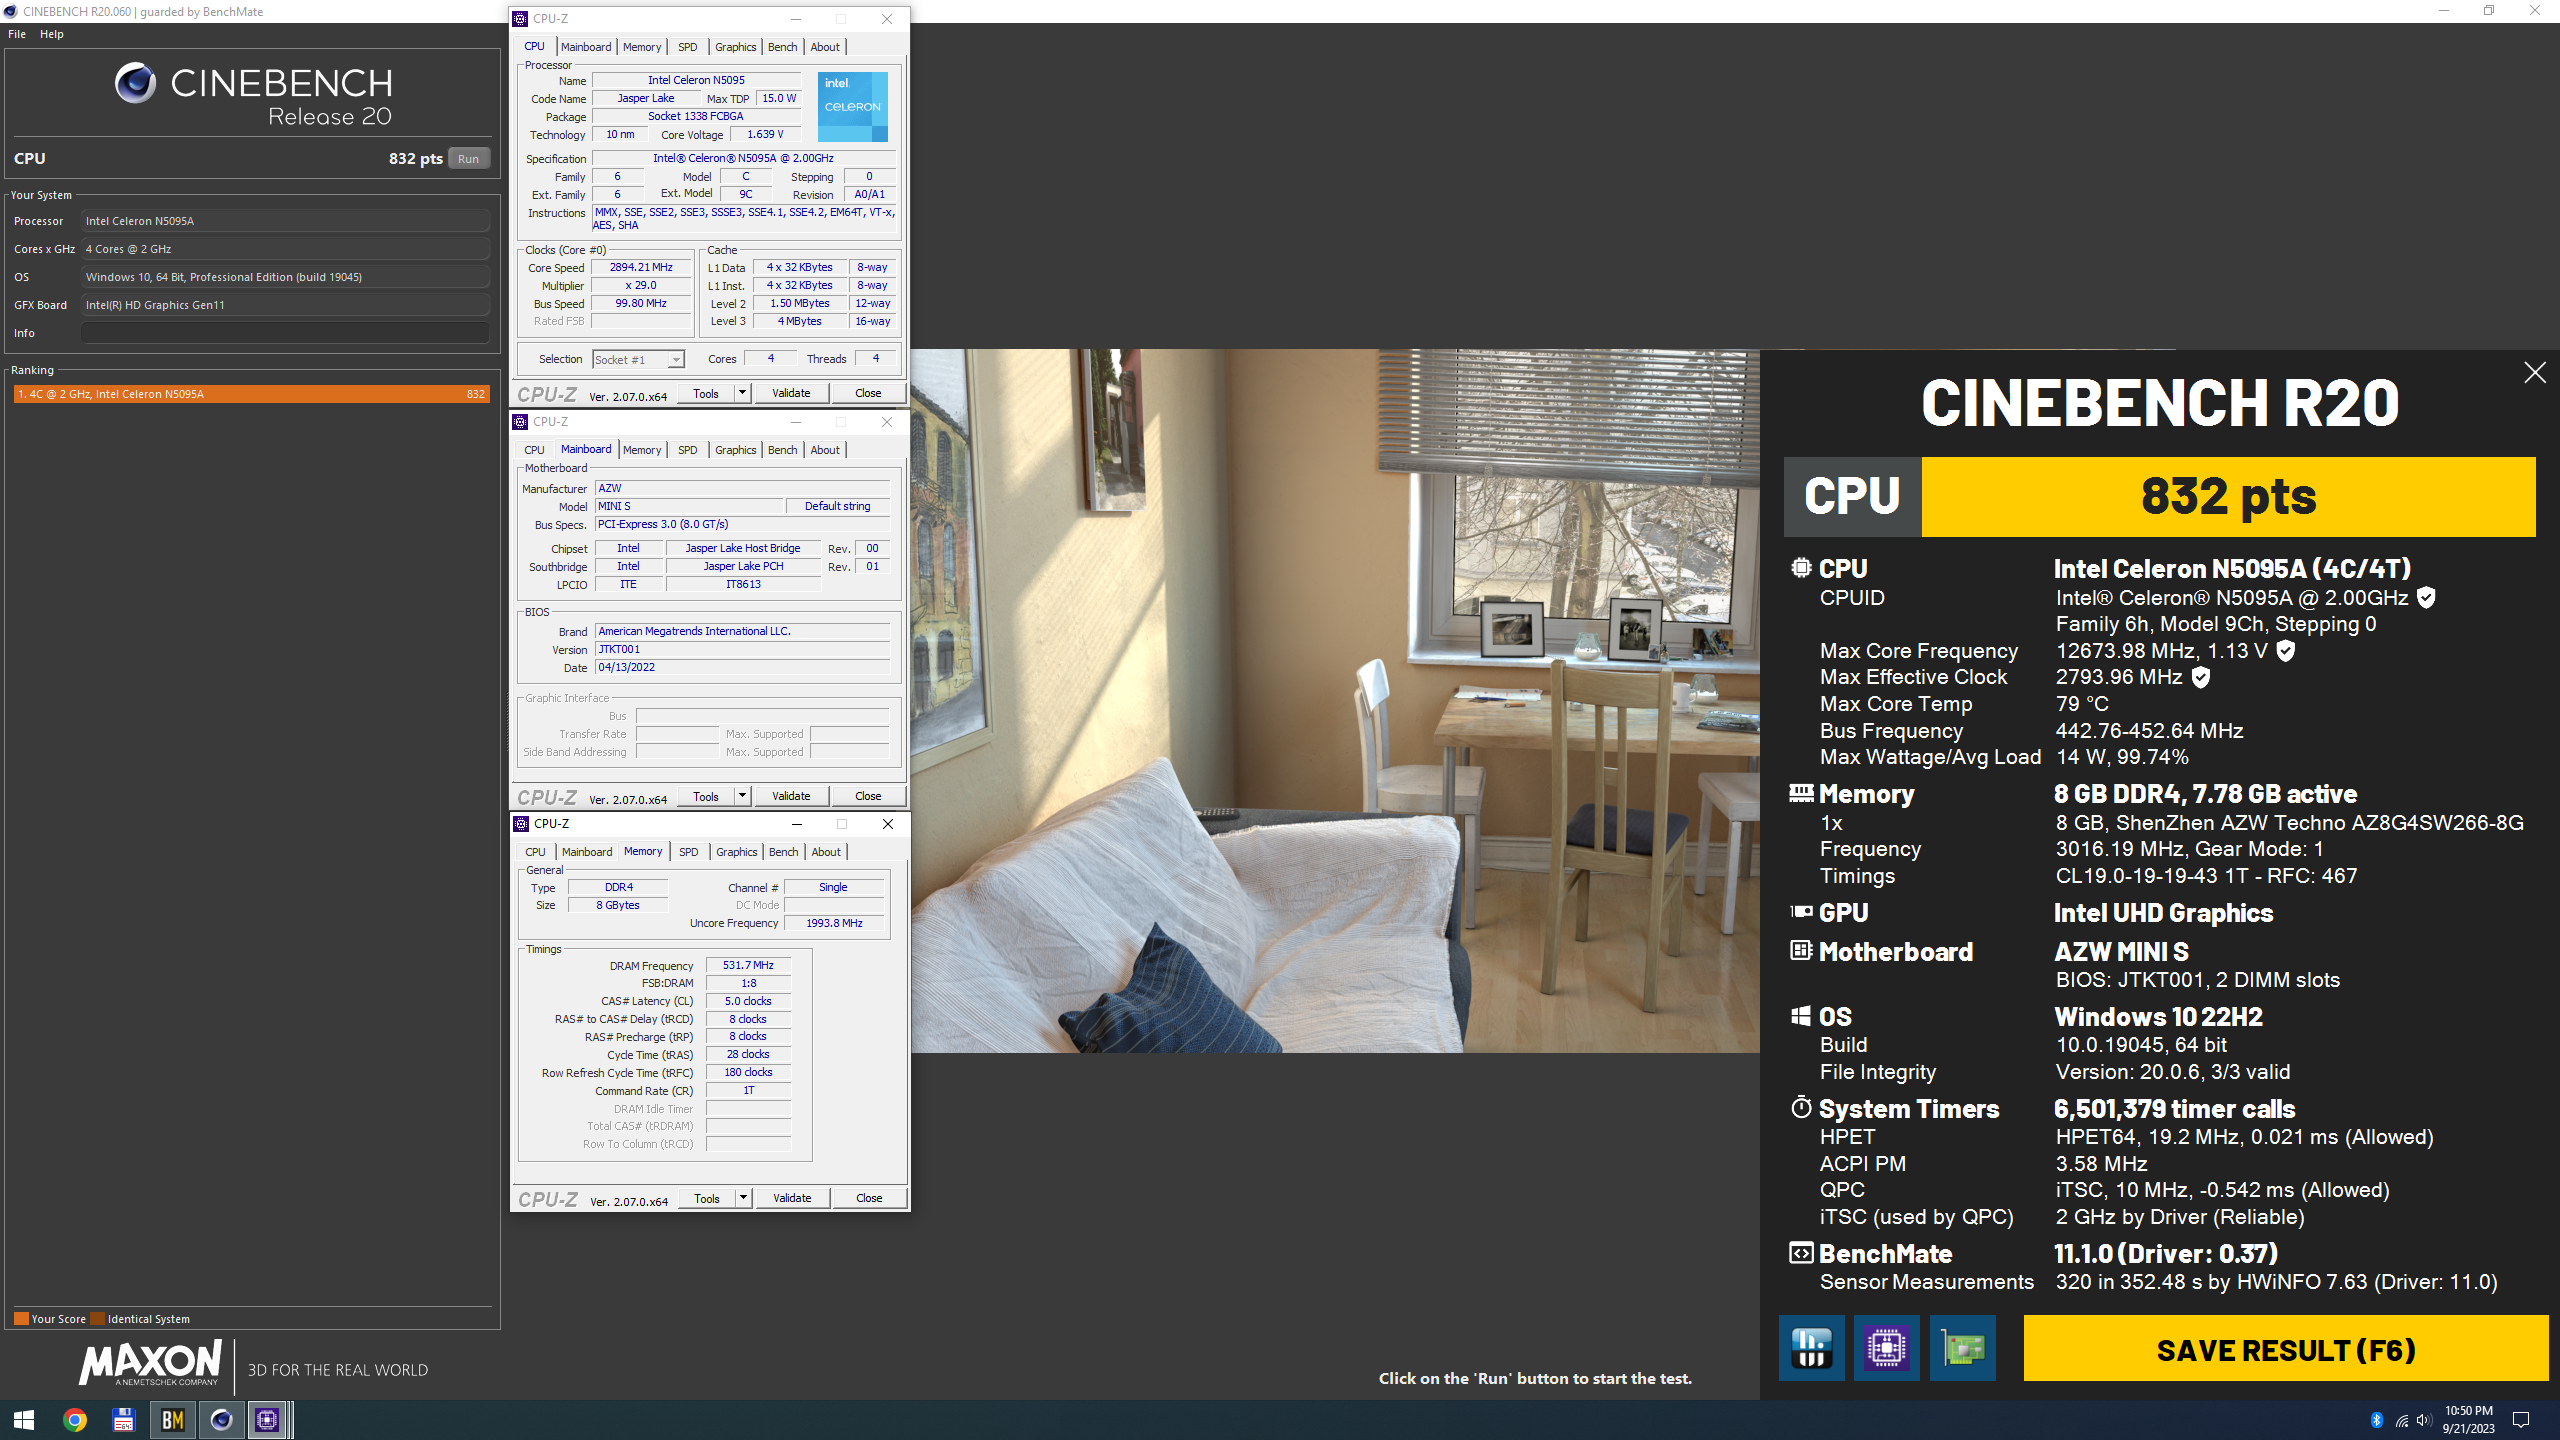The height and width of the screenshot is (1440, 2560).
Task: Open About tab in bottom CPU-Z window
Action: pyautogui.click(x=826, y=852)
